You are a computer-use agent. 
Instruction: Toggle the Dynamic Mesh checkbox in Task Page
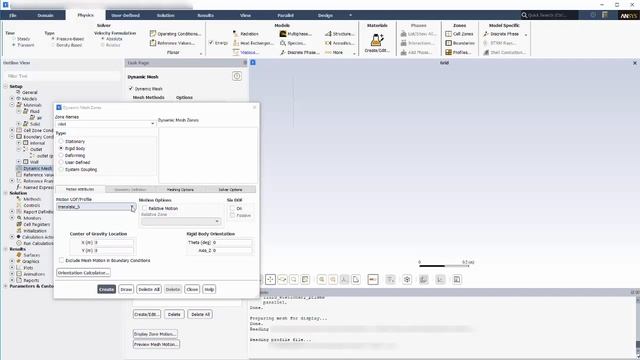(131, 89)
